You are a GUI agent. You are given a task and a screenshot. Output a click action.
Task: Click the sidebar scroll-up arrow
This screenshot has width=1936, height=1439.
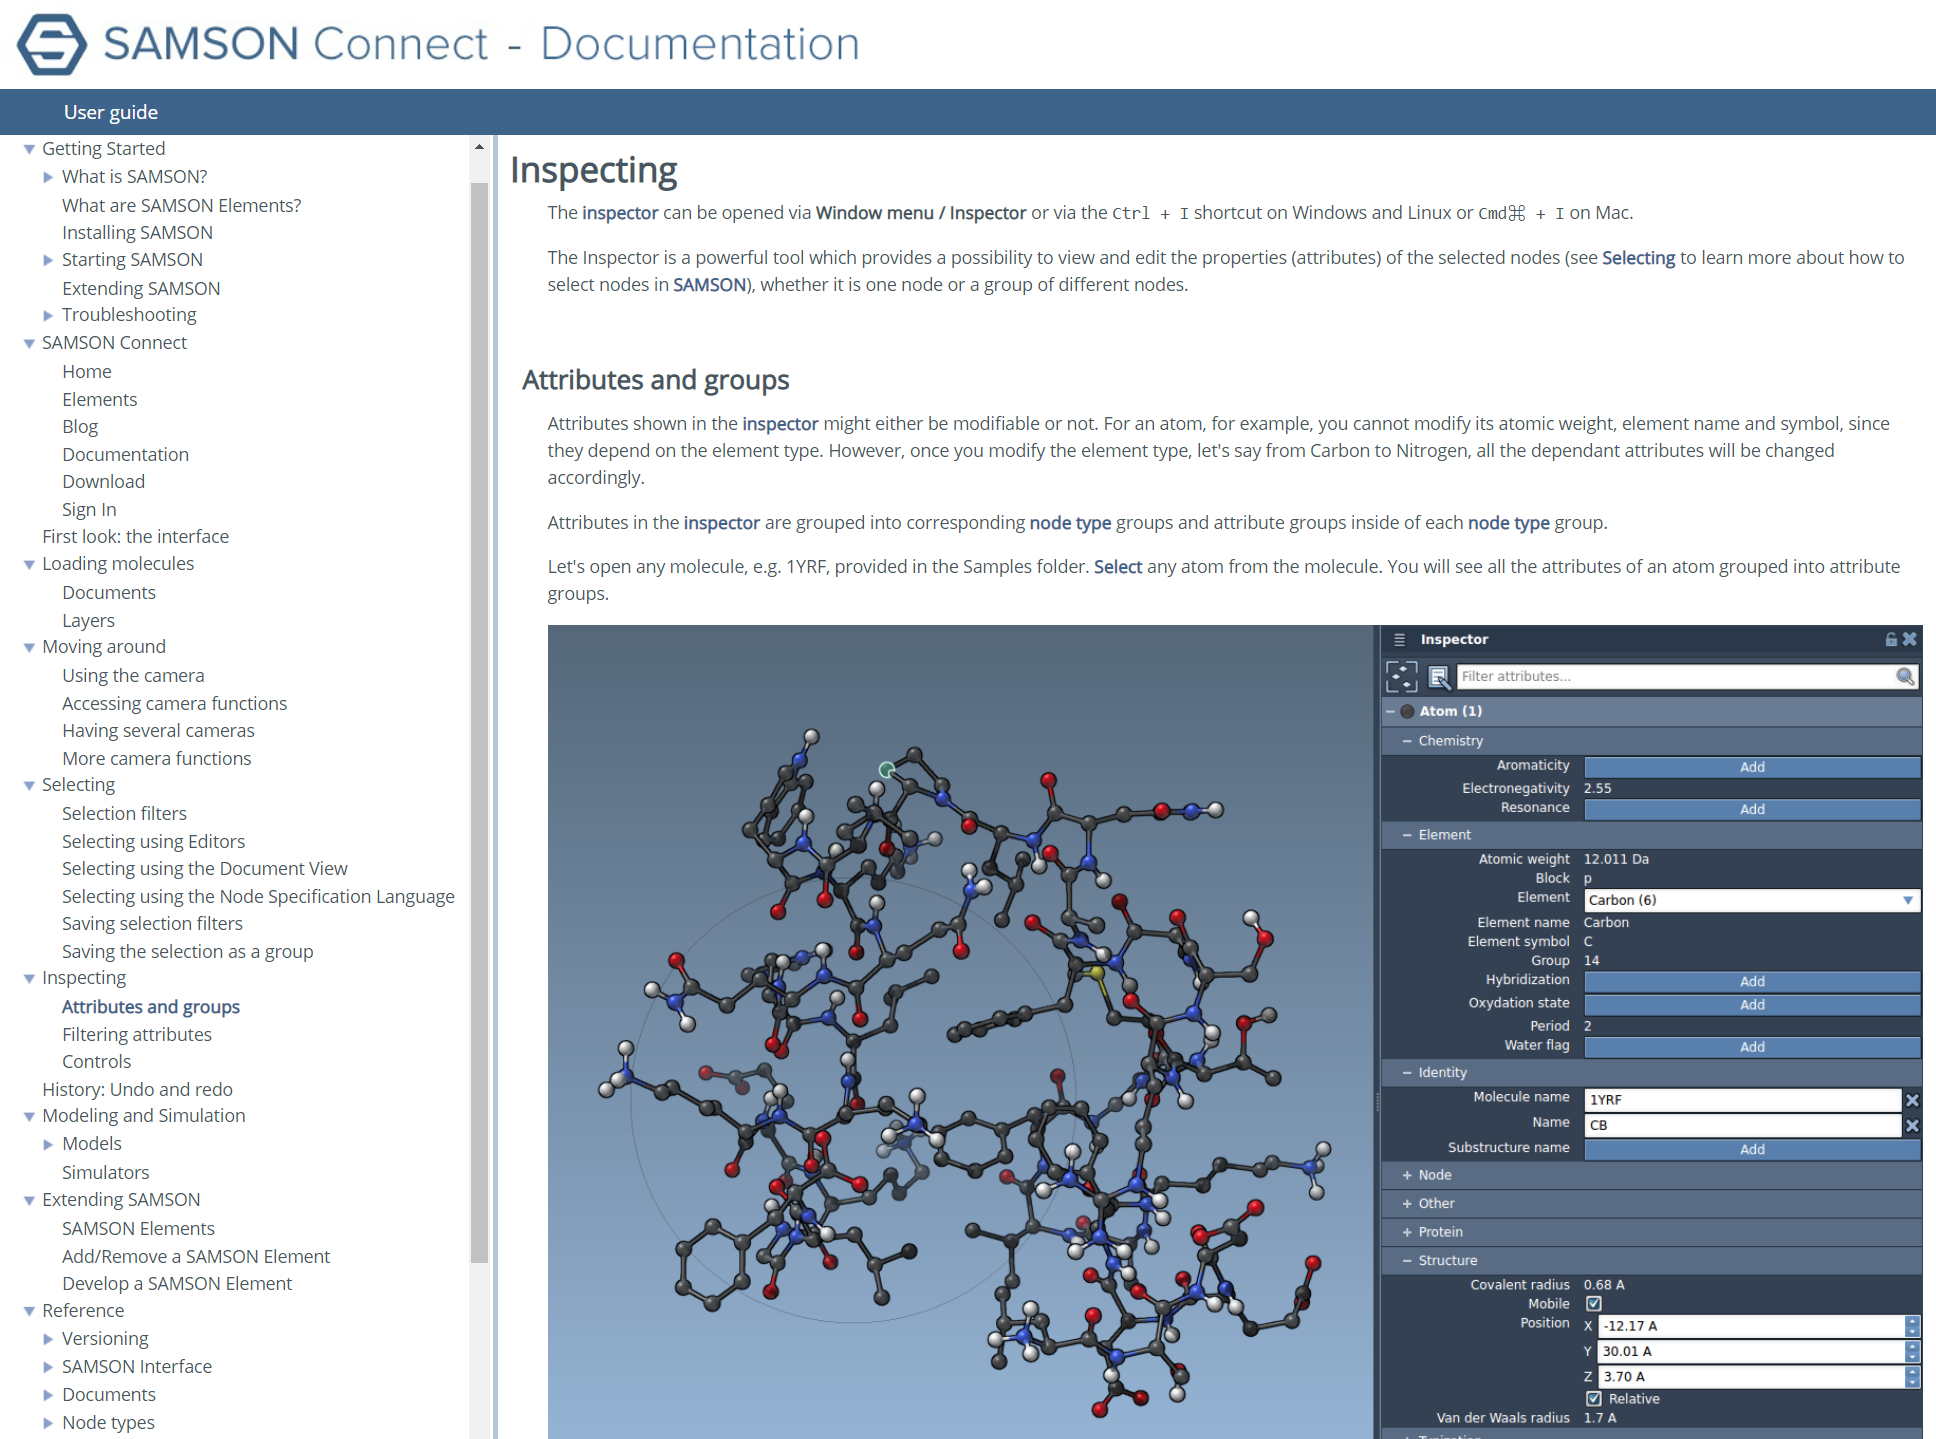pyautogui.click(x=479, y=147)
